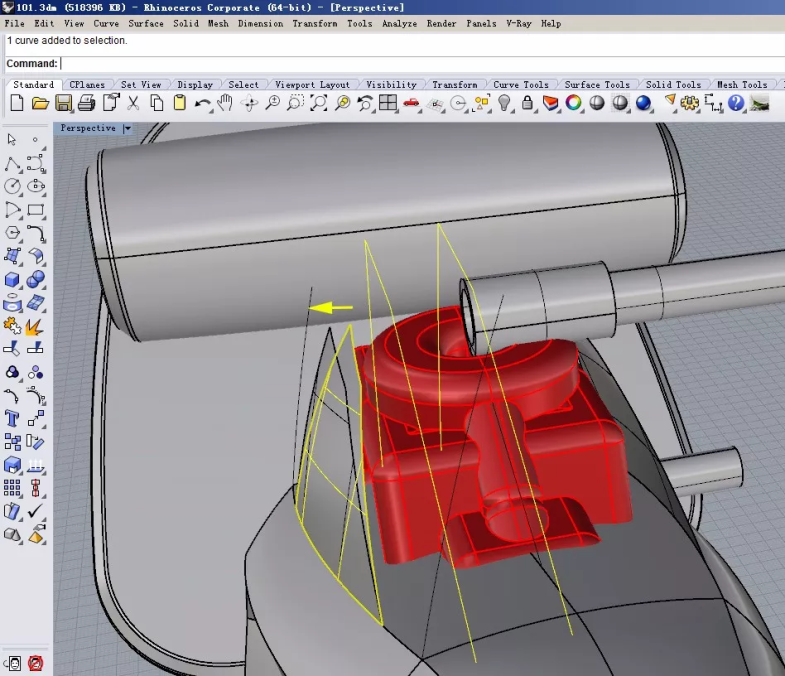Click the Pan view hand icon
This screenshot has height=676, width=785.
(225, 103)
